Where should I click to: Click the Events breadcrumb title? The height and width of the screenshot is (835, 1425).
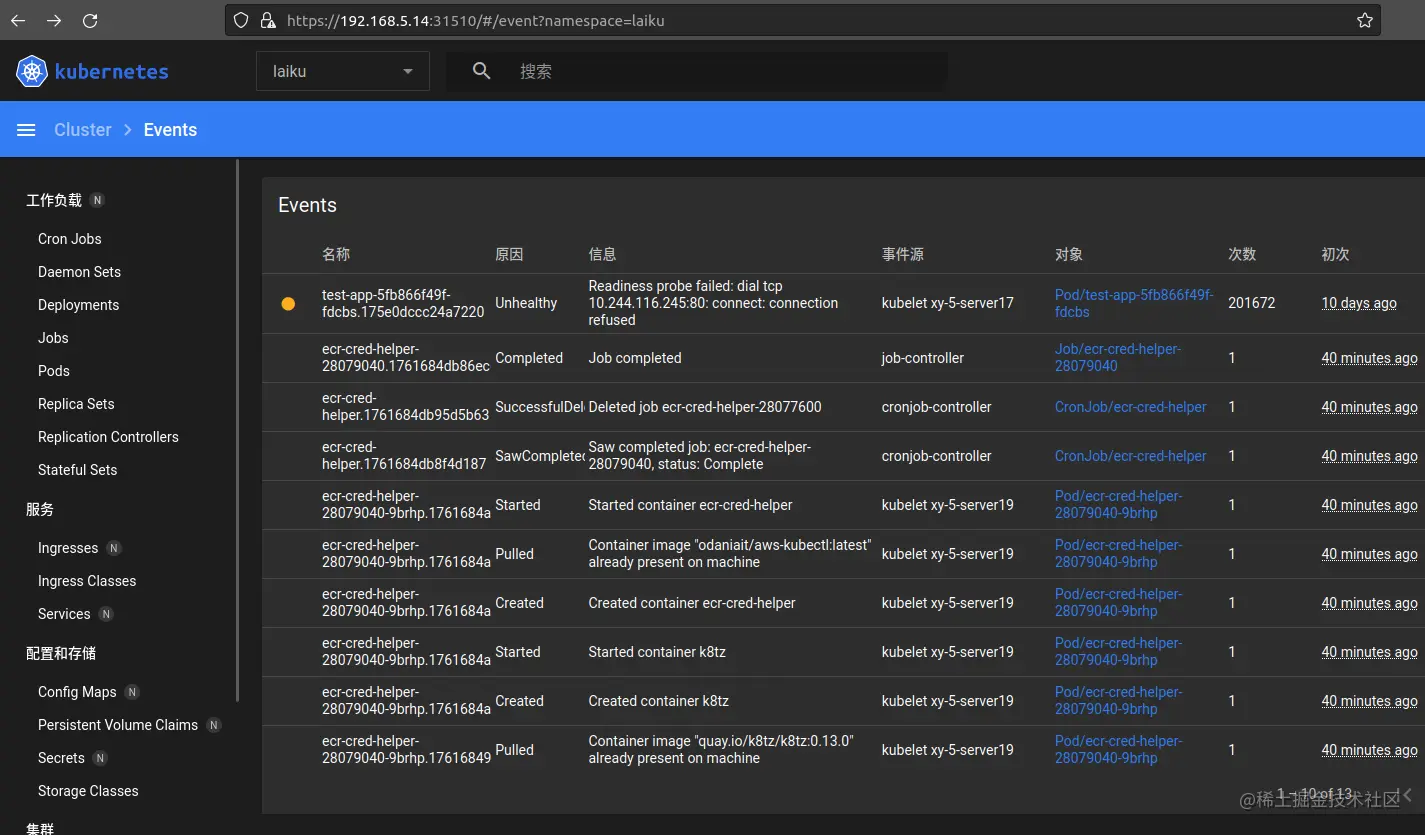tap(170, 130)
